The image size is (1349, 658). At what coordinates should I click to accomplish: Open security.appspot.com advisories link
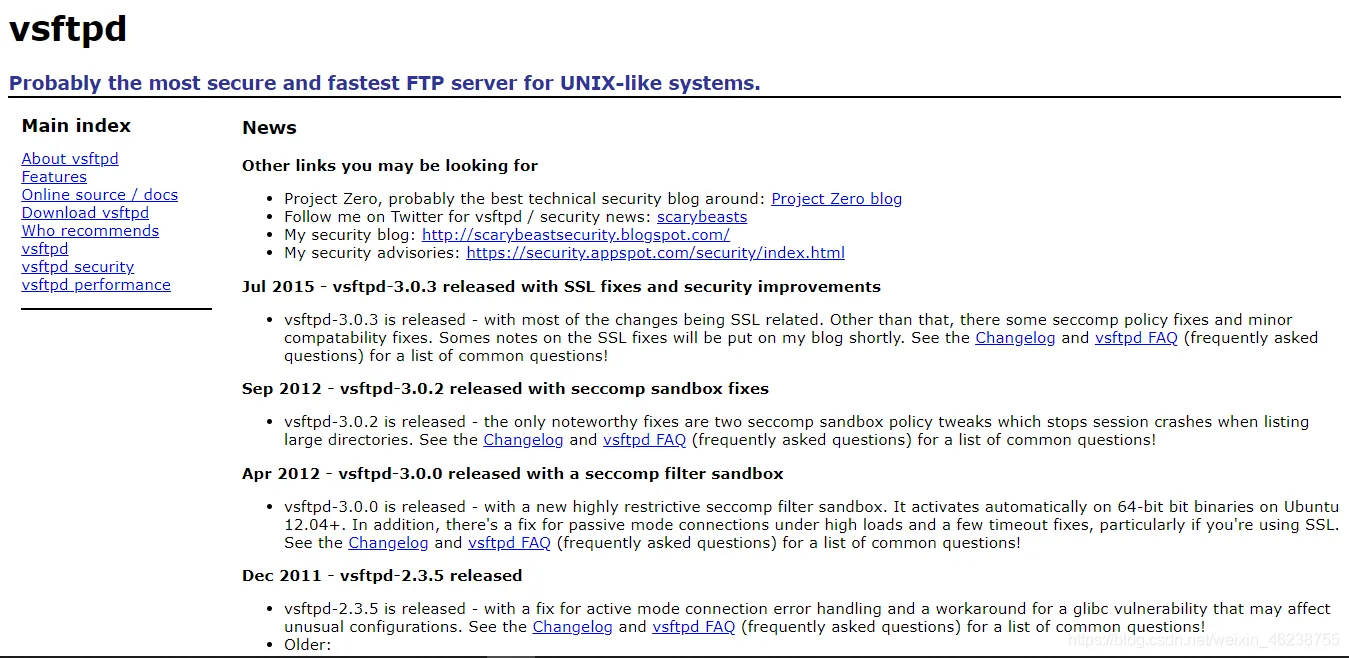coord(656,253)
